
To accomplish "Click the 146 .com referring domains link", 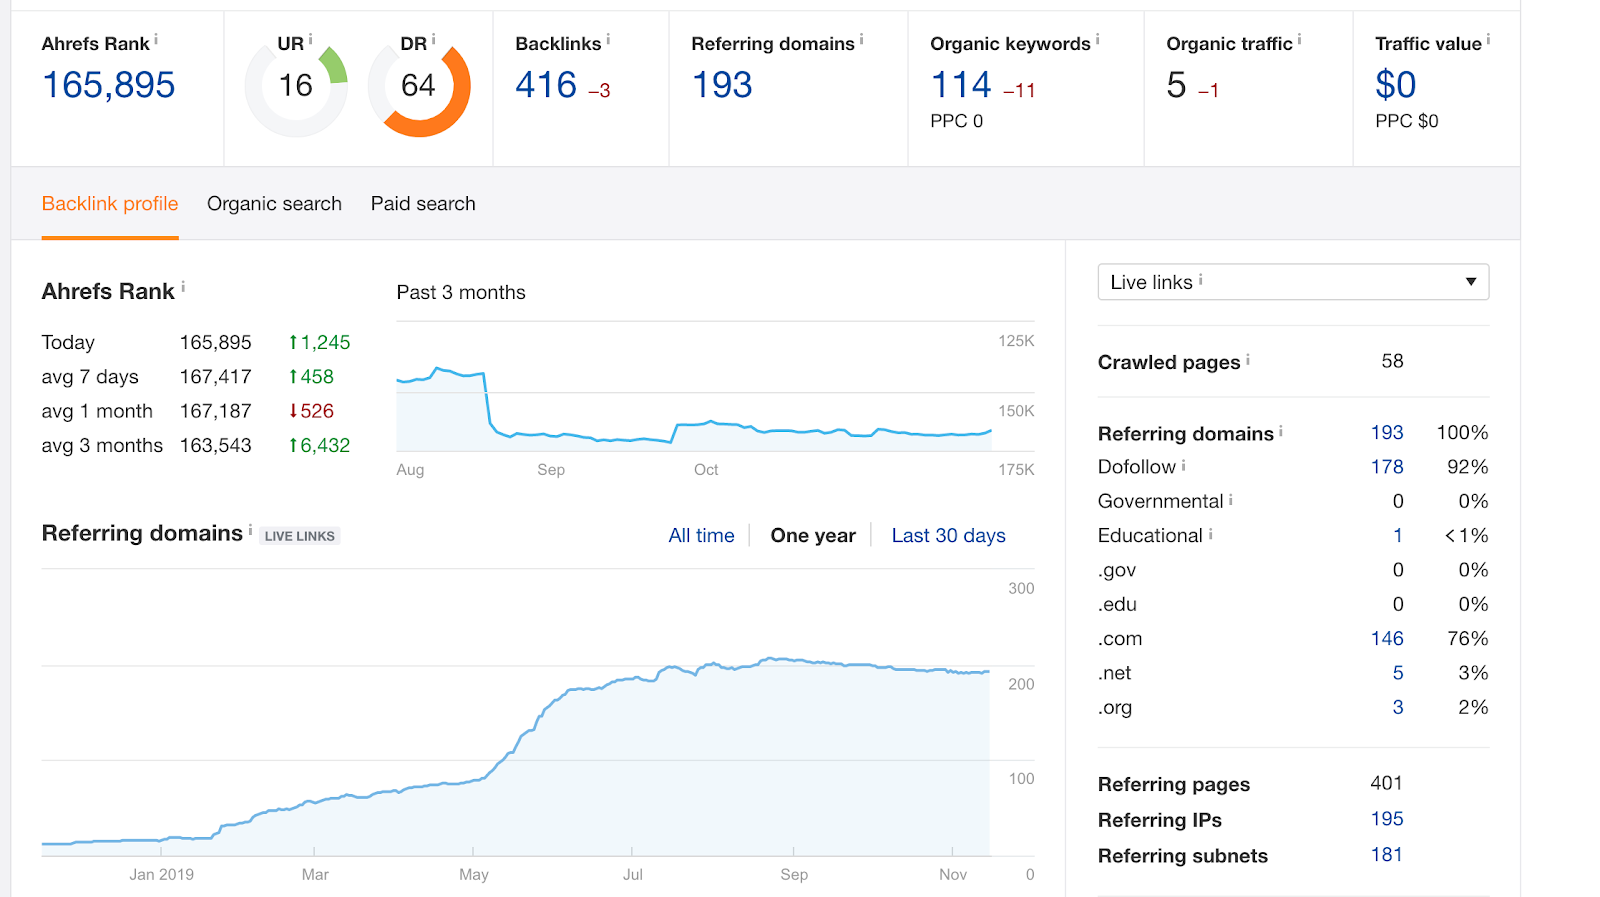I will pos(1387,639).
